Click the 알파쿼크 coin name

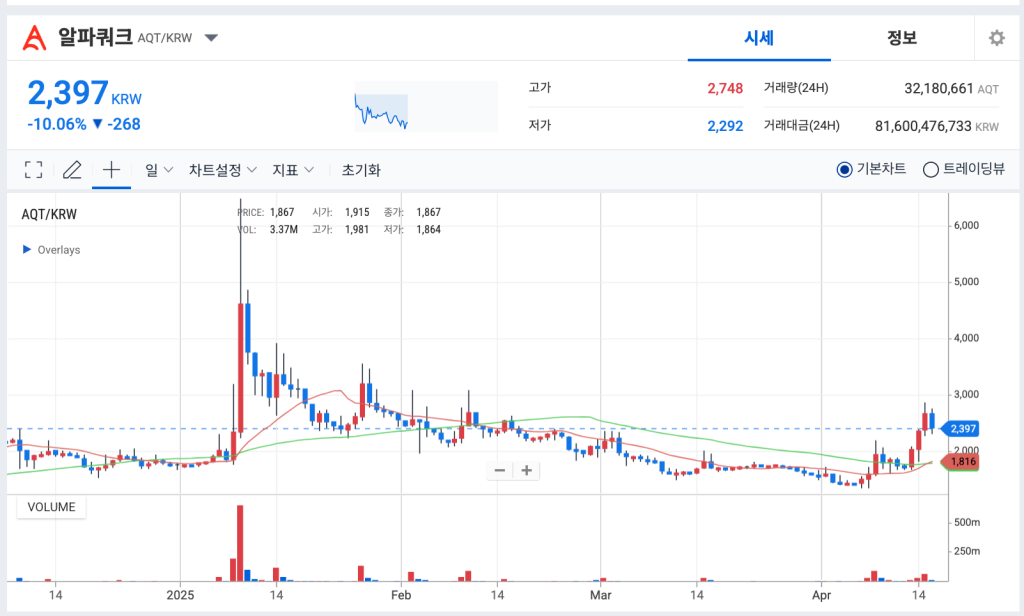tap(95, 37)
